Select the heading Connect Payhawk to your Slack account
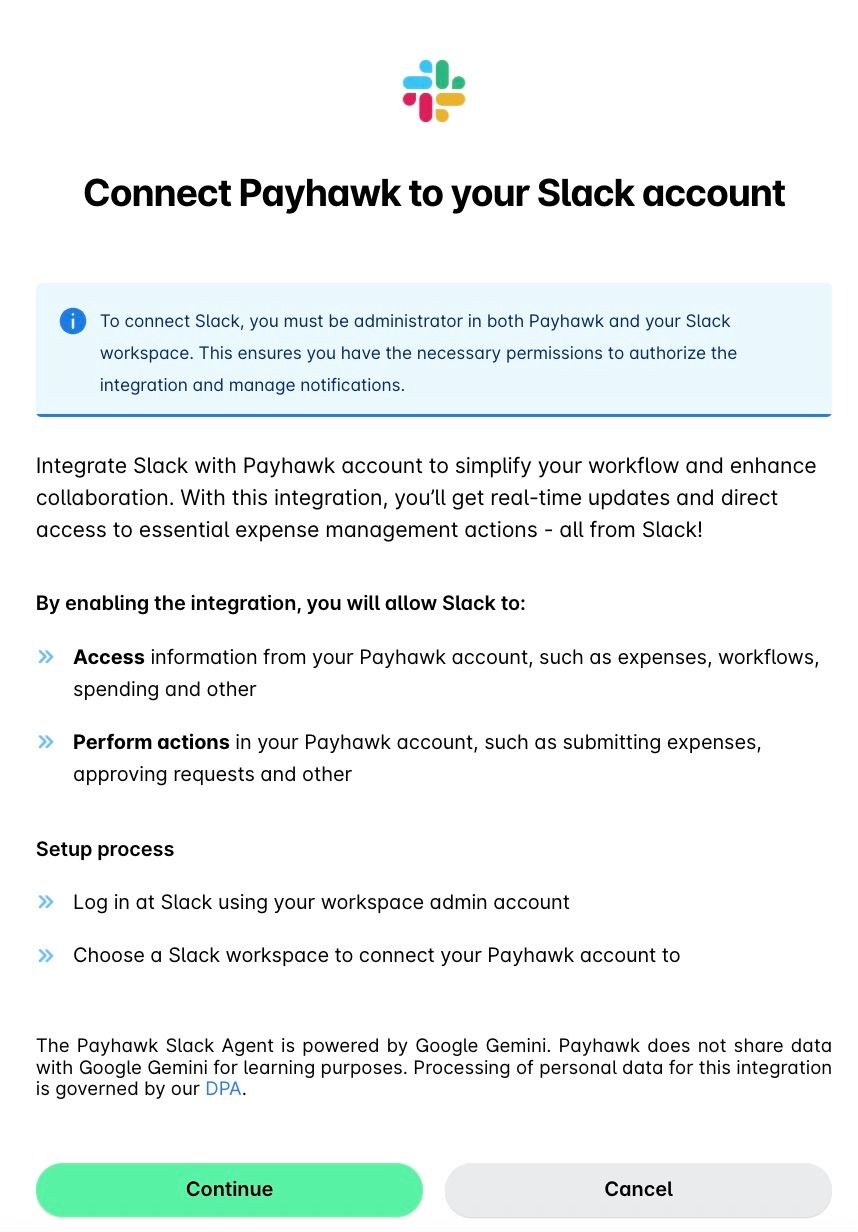This screenshot has width=858, height=1232. tap(433, 192)
